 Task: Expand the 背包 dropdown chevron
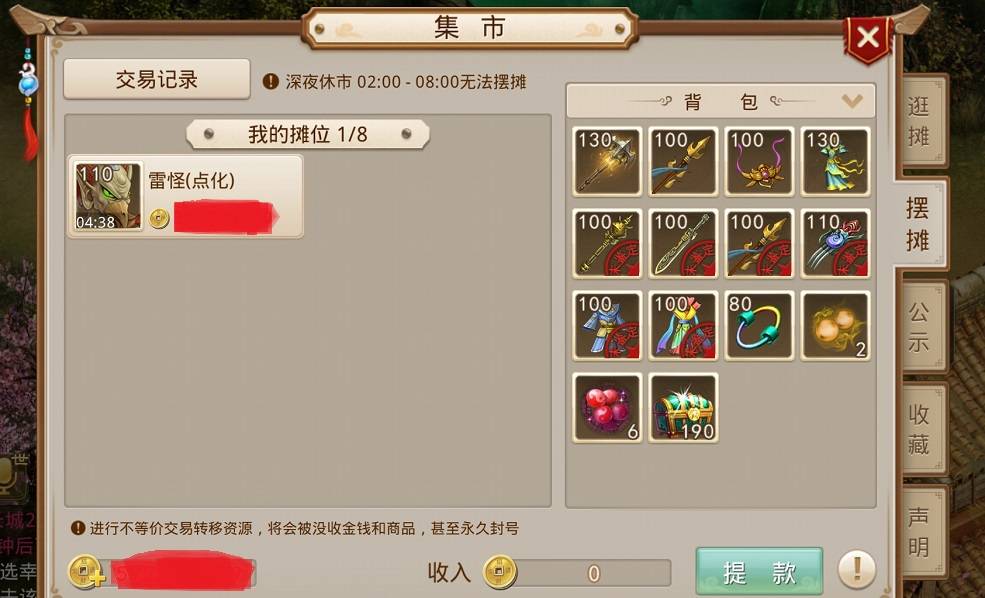(852, 101)
